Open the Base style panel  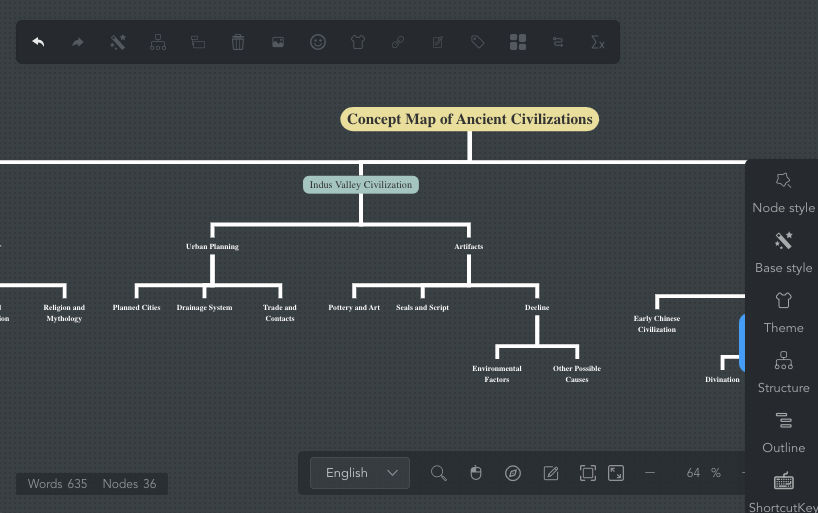pos(783,251)
